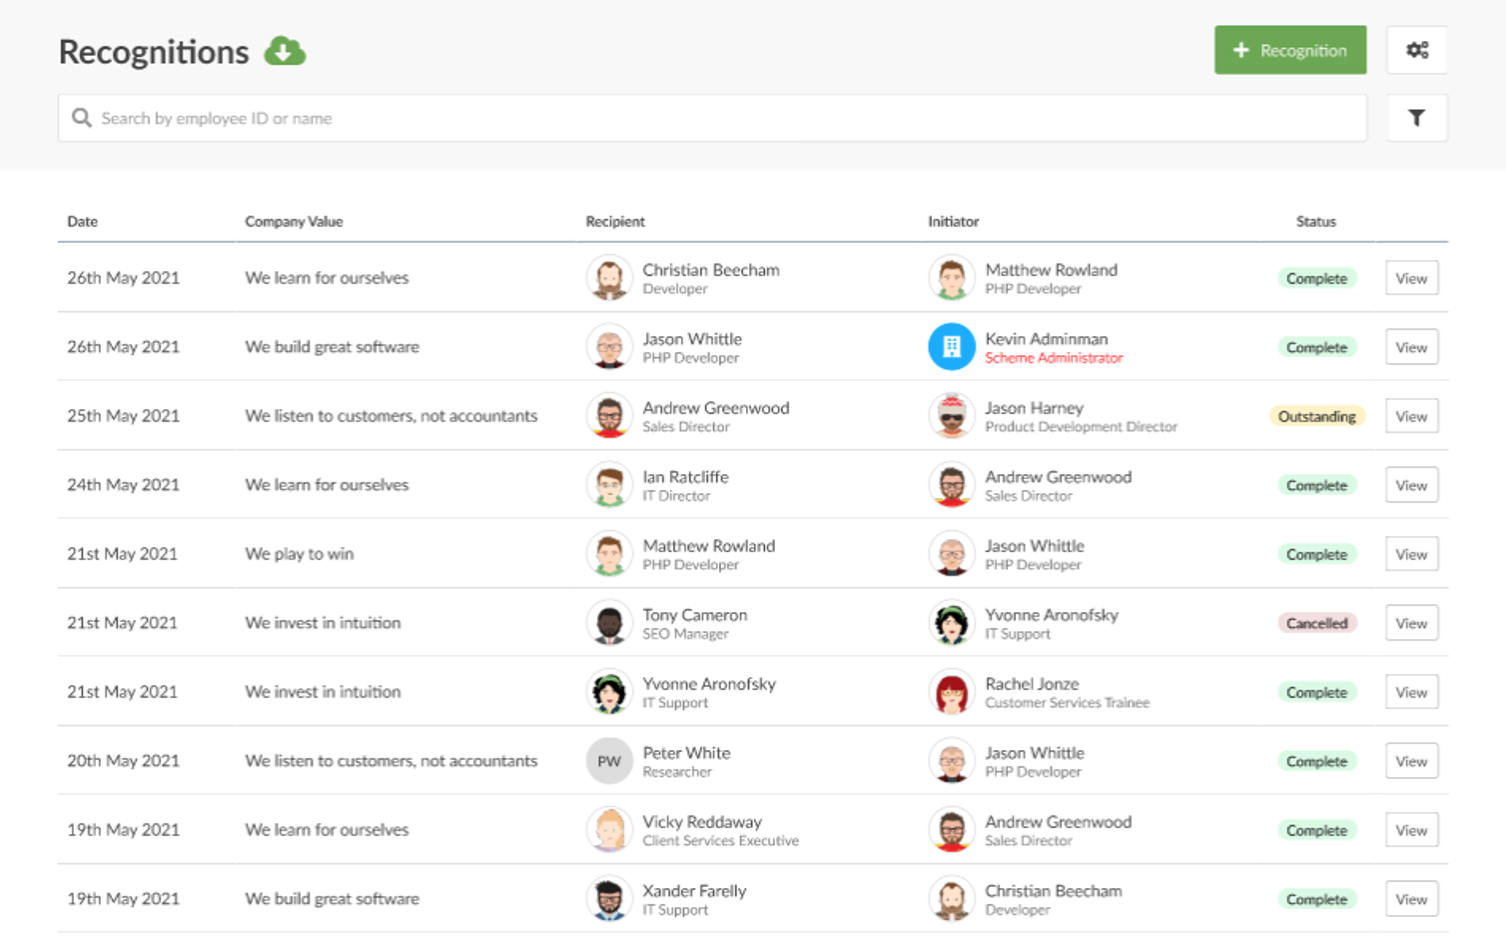View Ian Ratcliffe's recognition
Image resolution: width=1506 pixels, height=938 pixels.
[1411, 485]
